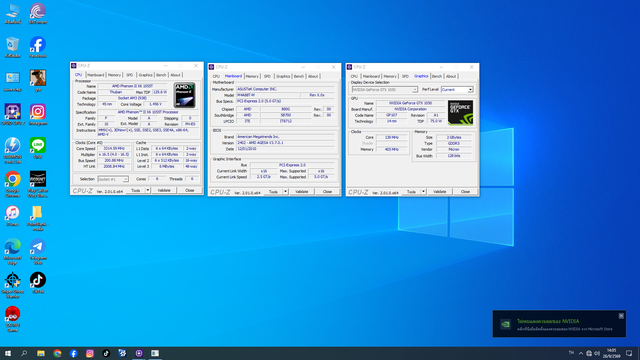Open the iTunes desktop shortcut
This screenshot has width=640, height=360.
point(13,216)
